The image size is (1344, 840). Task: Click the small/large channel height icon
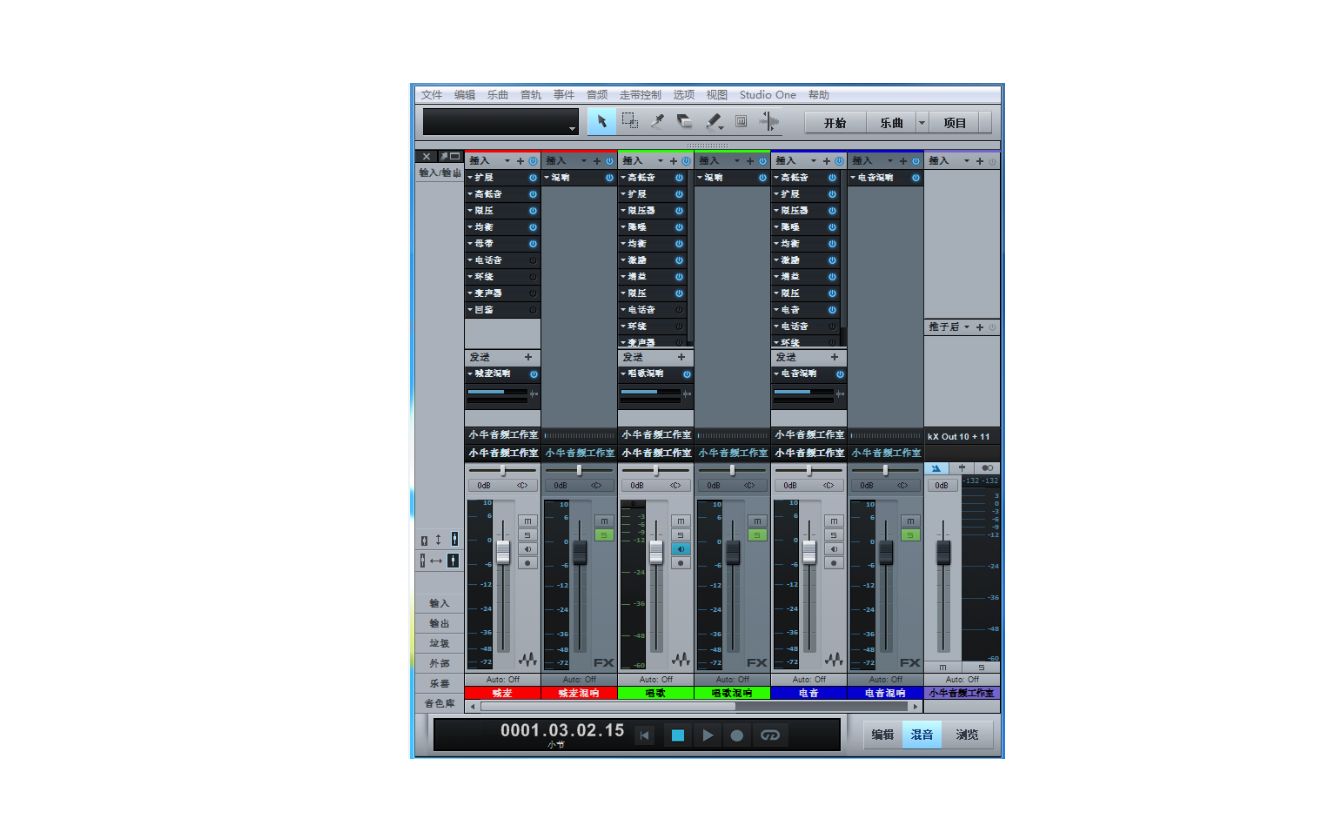tap(438, 541)
